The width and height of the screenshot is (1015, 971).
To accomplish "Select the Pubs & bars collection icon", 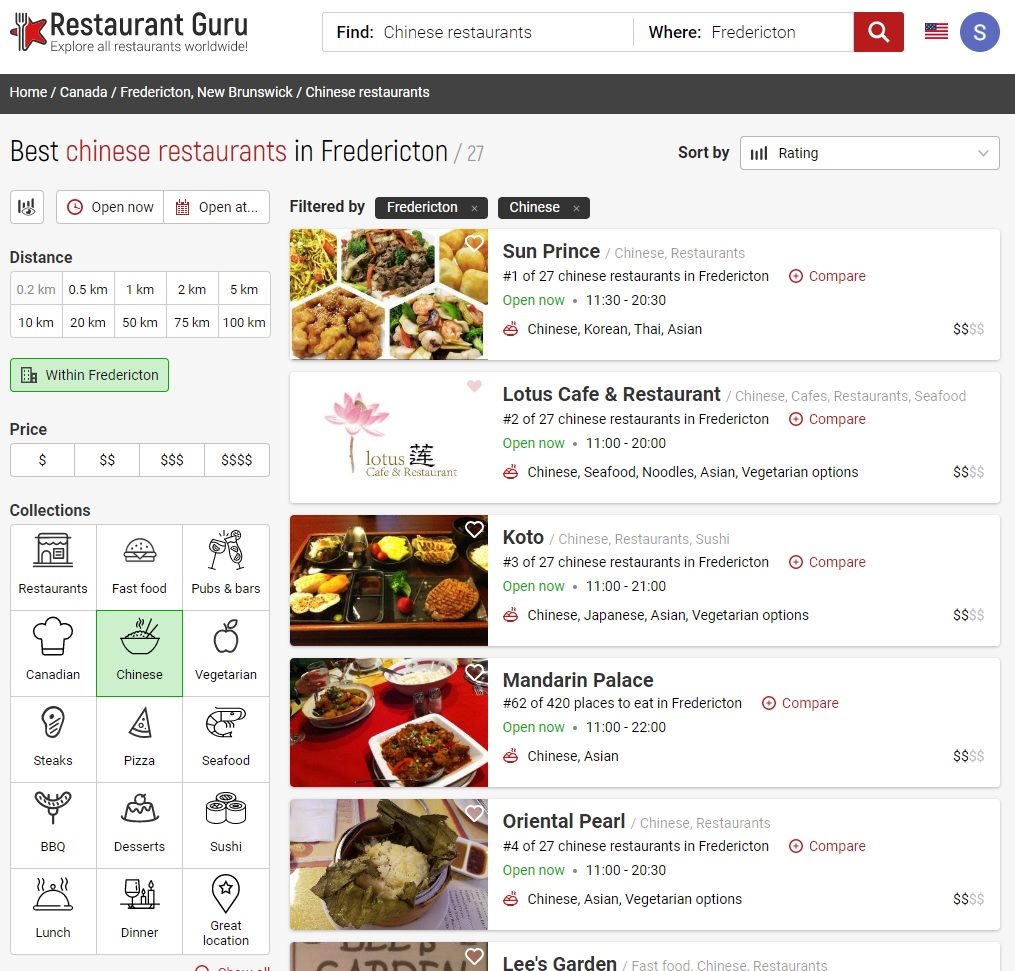I will [226, 568].
